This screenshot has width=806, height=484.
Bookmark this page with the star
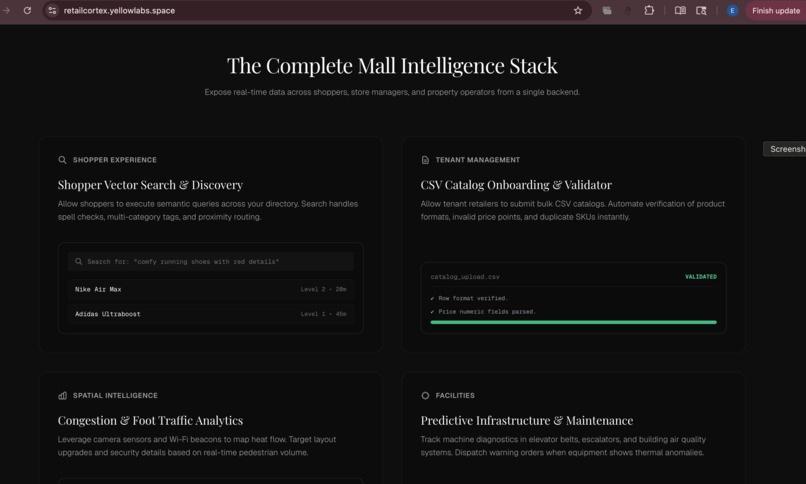[x=578, y=10]
